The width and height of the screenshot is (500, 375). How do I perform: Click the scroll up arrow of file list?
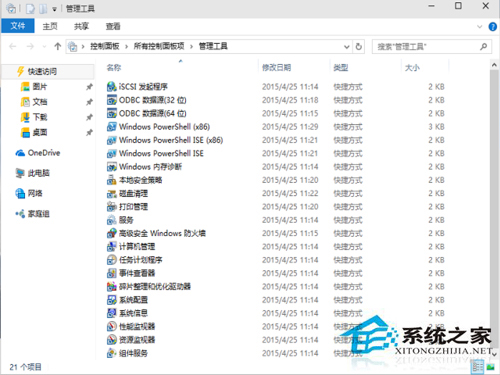[494, 65]
